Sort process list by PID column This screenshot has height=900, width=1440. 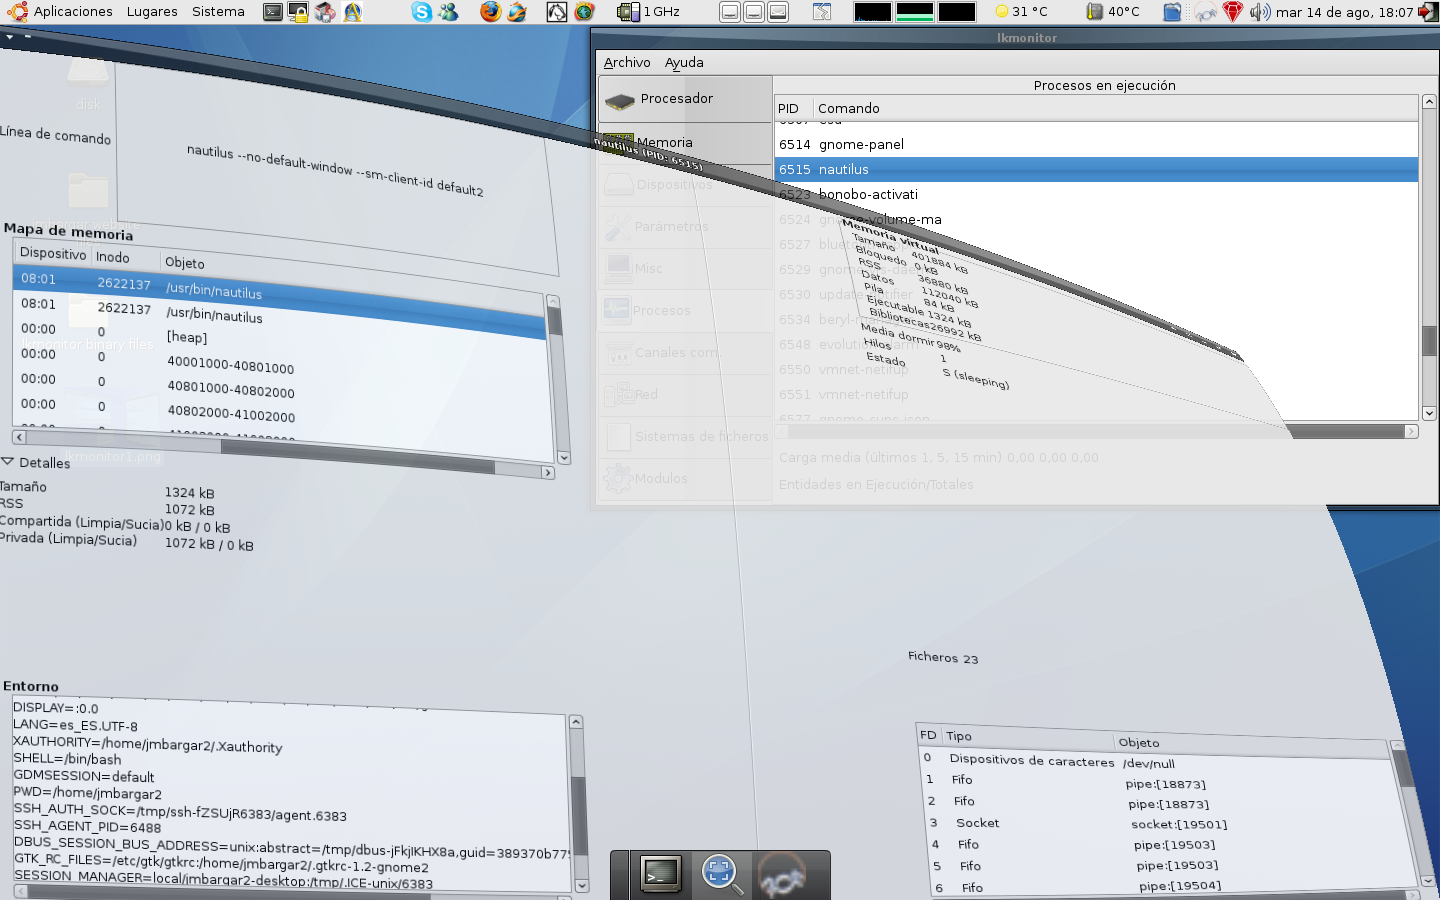[793, 108]
